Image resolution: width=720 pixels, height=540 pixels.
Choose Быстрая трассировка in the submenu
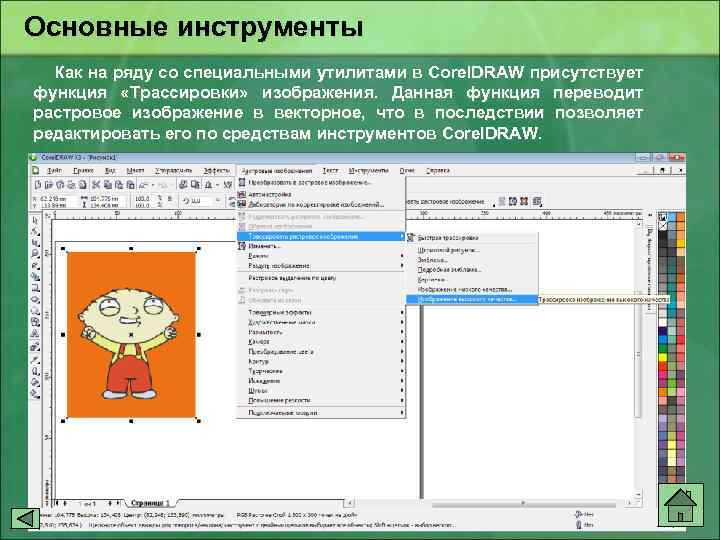(x=472, y=238)
